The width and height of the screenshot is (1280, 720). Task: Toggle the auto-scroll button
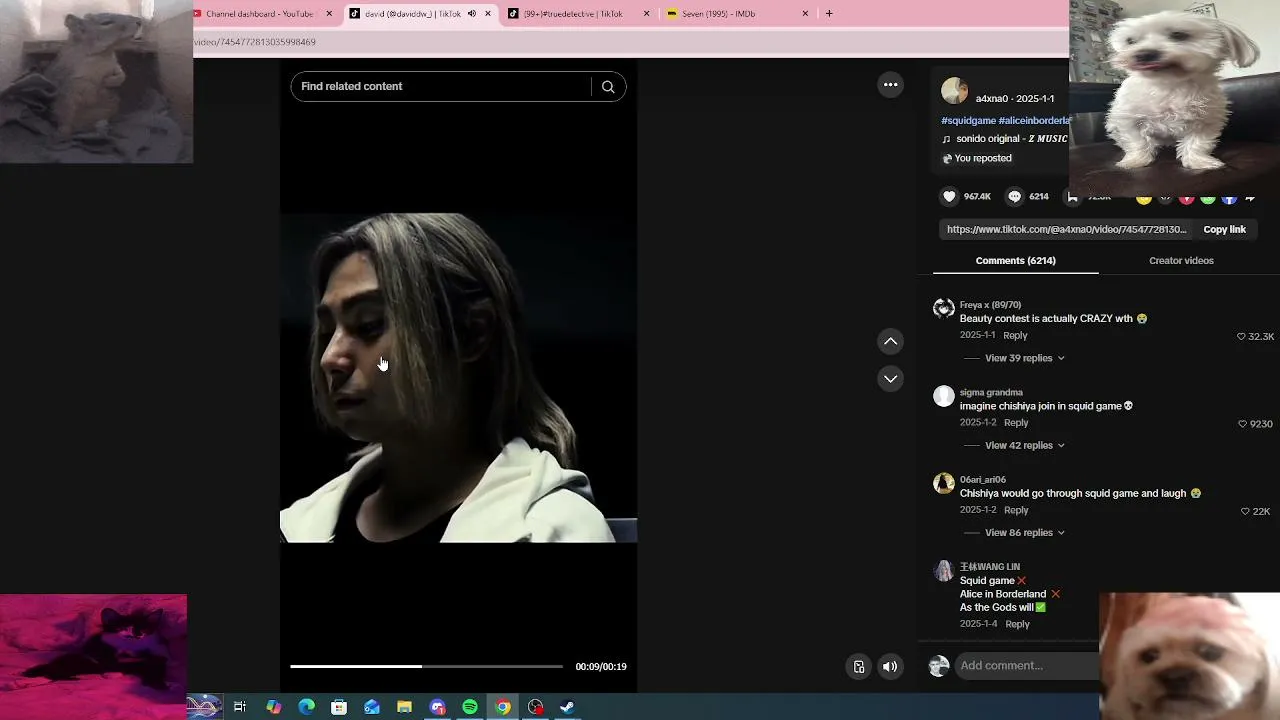[x=858, y=667]
